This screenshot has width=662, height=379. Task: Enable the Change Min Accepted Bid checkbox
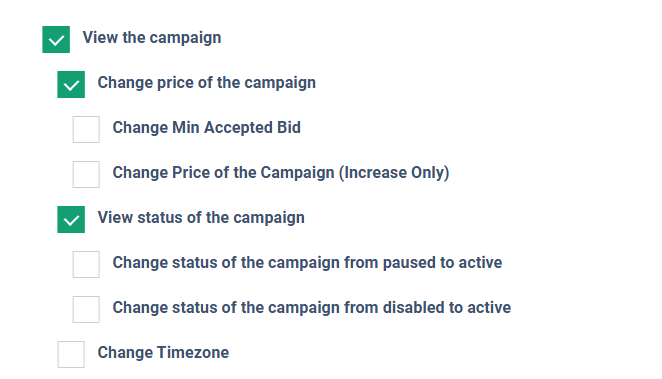86,130
